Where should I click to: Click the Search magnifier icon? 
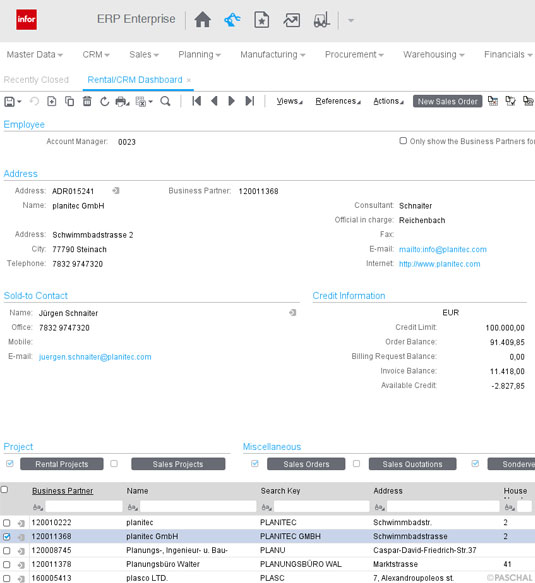tap(165, 101)
